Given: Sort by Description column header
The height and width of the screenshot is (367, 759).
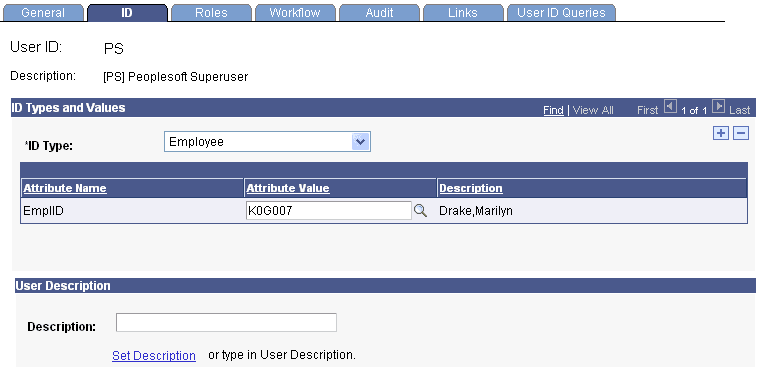Looking at the screenshot, I should (471, 188).
